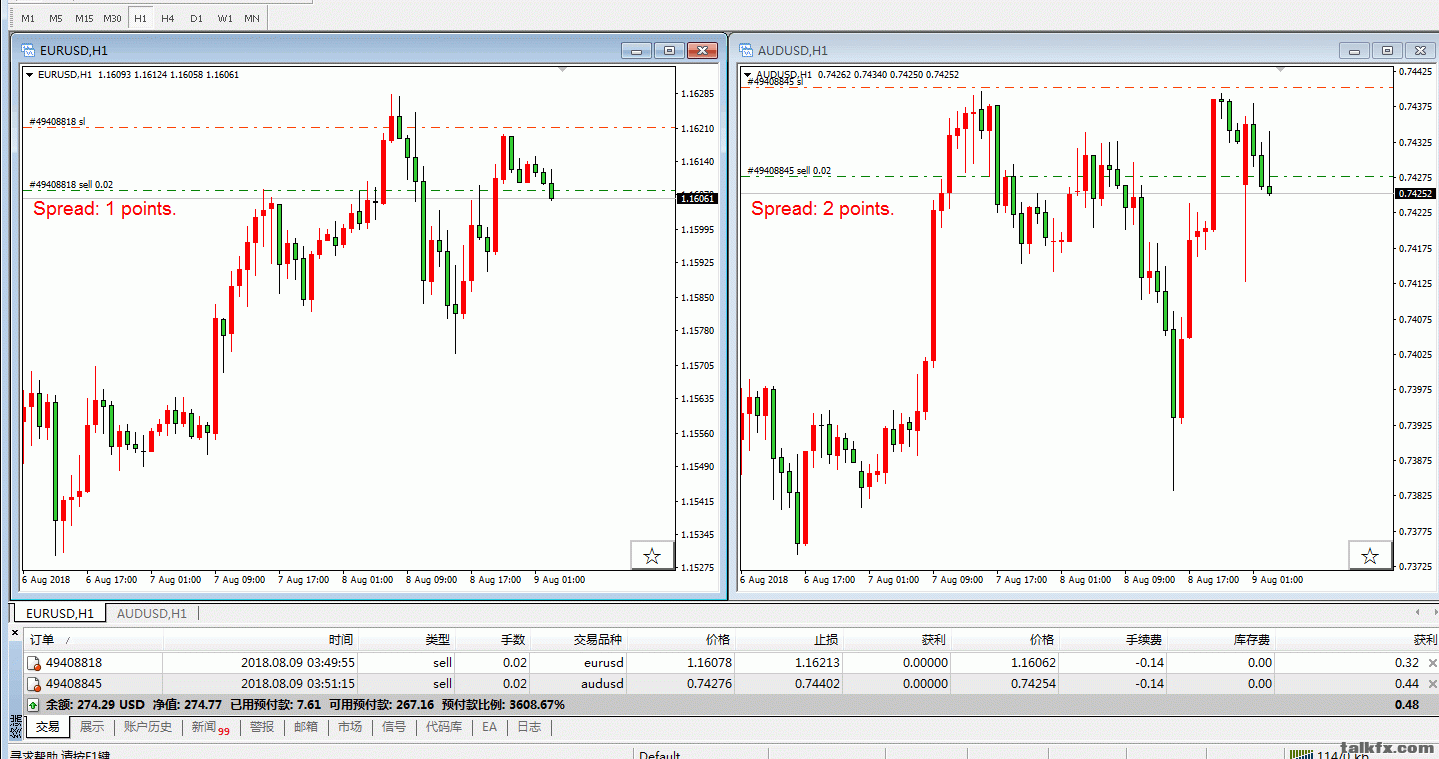
Task: Sort orders by 手数 column header
Action: click(x=513, y=640)
